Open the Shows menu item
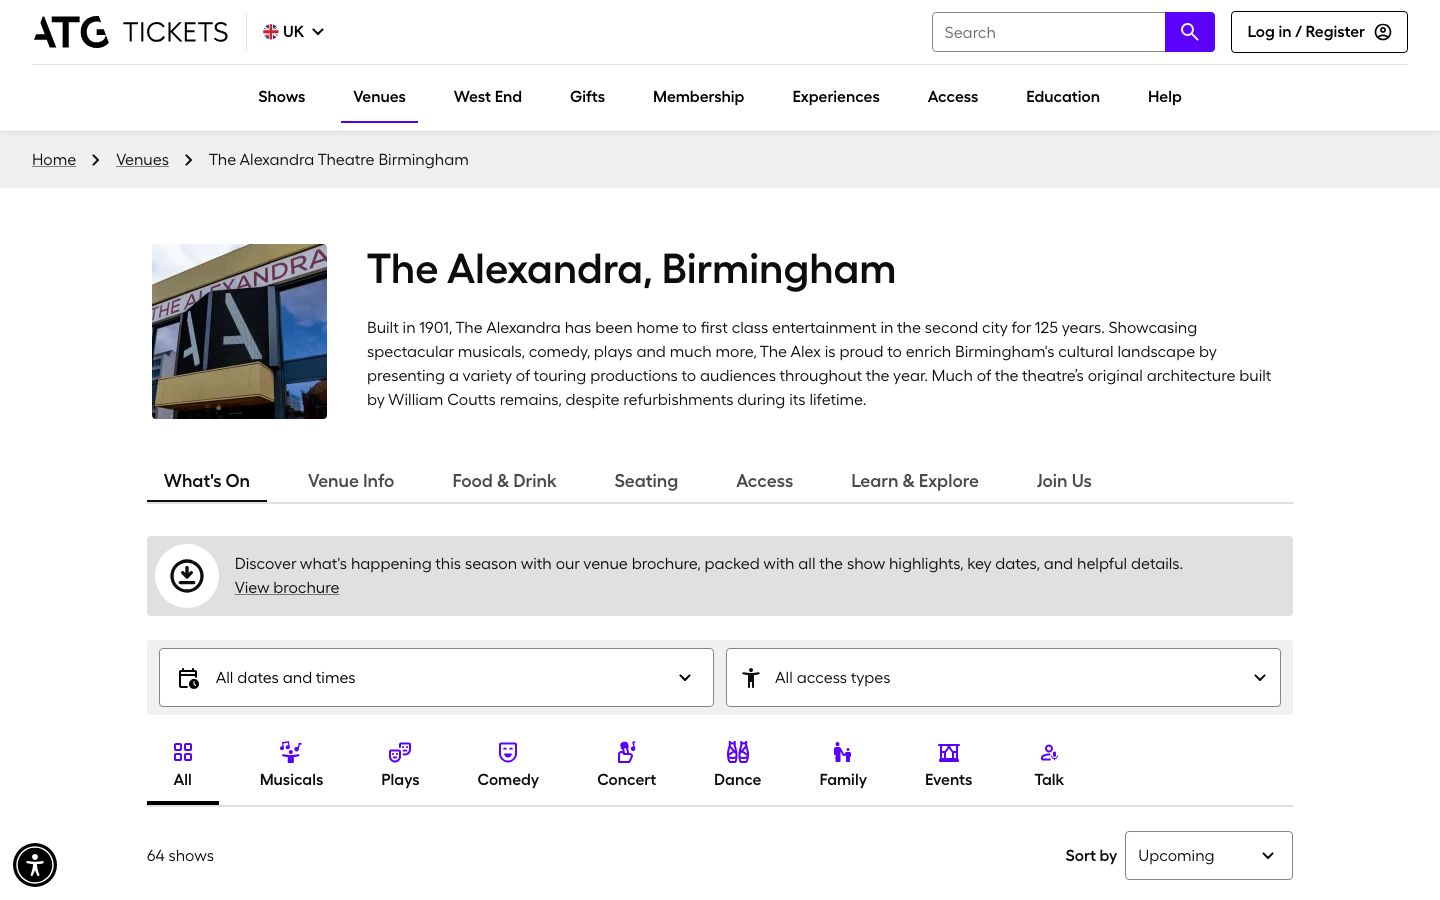This screenshot has width=1440, height=900. 282,97
